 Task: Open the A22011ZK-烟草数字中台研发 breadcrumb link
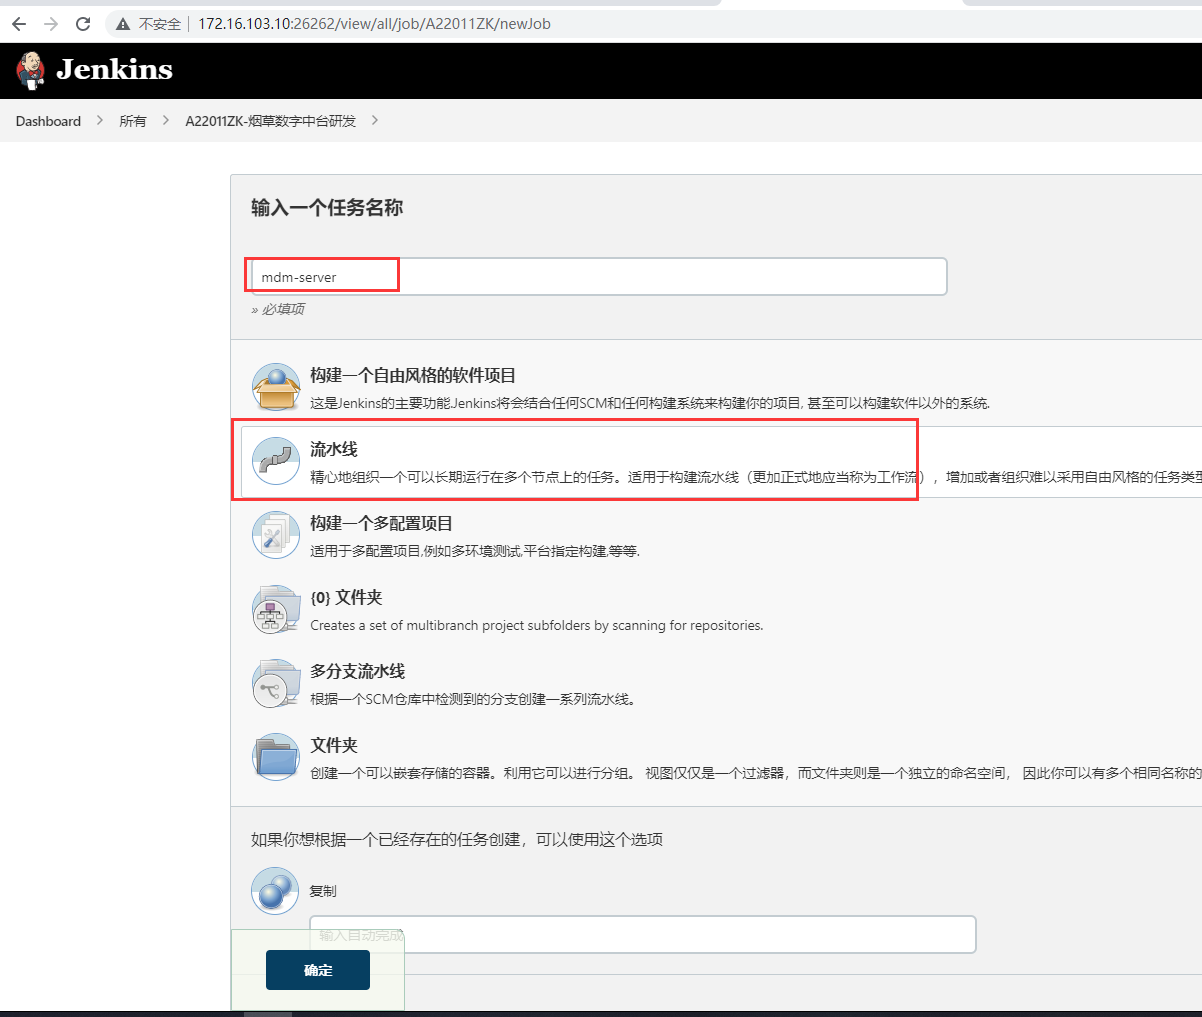pyautogui.click(x=271, y=121)
